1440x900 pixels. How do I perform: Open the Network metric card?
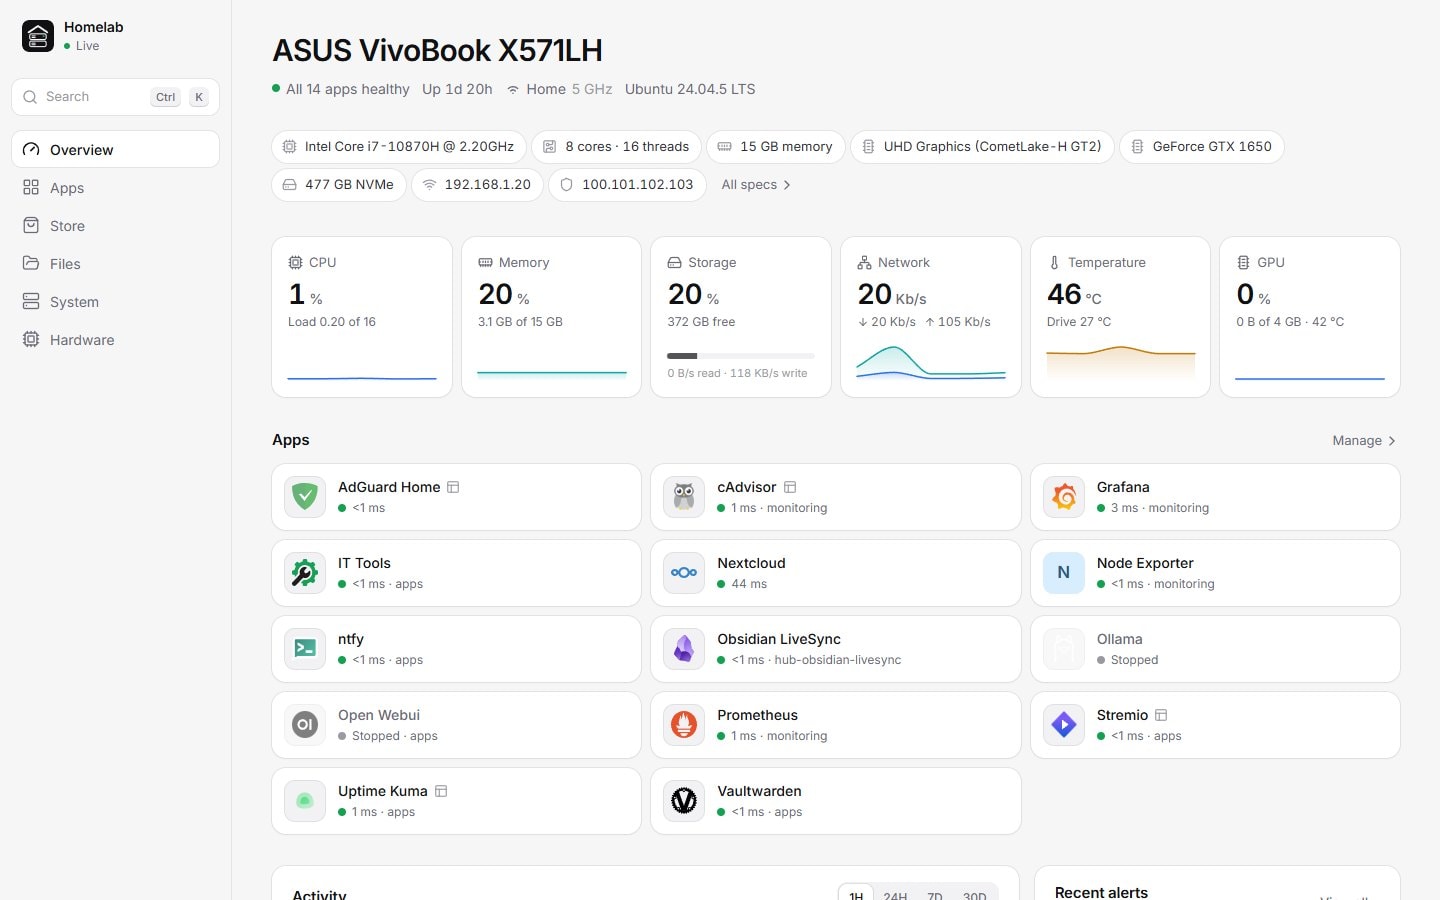(x=931, y=317)
